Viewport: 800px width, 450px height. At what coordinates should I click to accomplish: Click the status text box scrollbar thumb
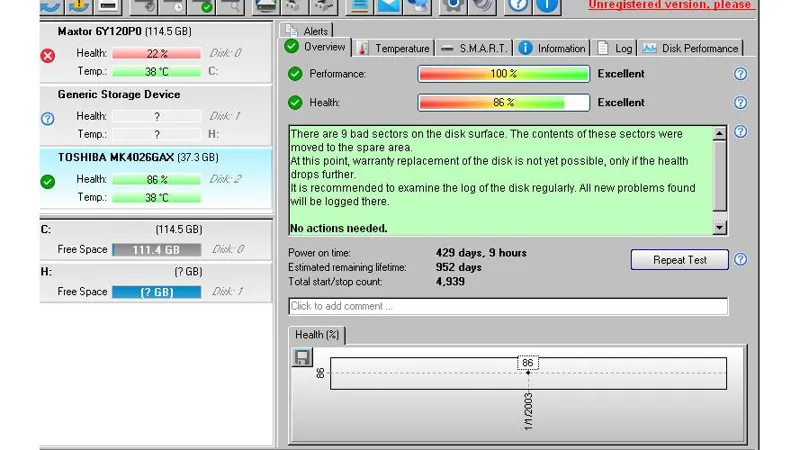(x=719, y=176)
